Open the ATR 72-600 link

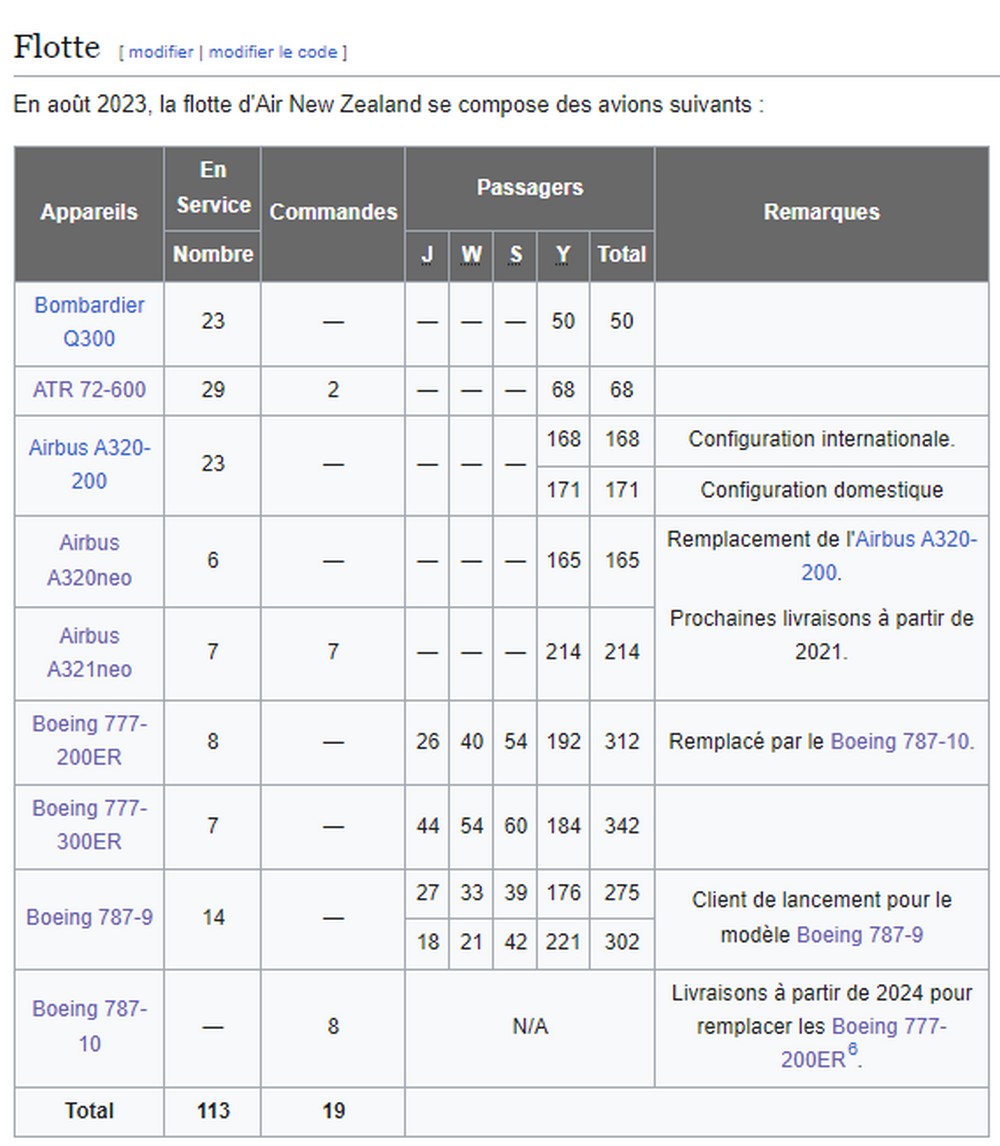pos(89,389)
